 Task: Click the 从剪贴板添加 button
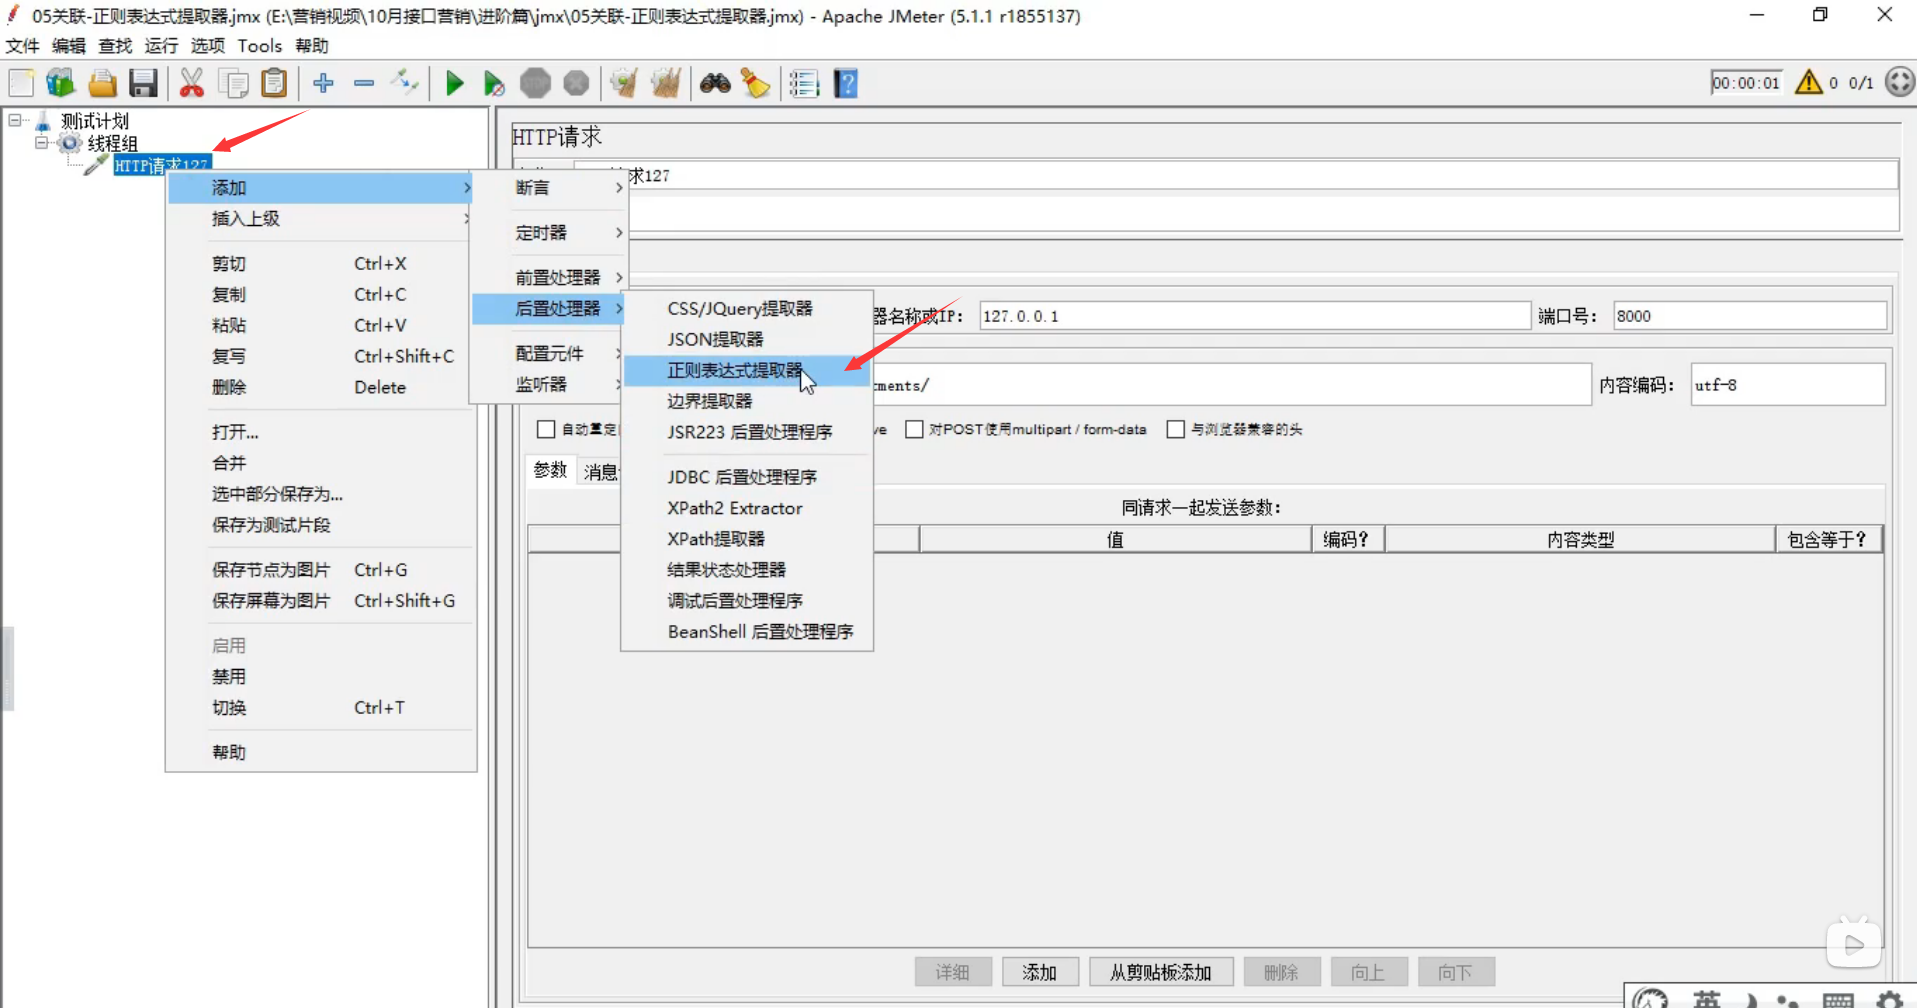[1160, 972]
